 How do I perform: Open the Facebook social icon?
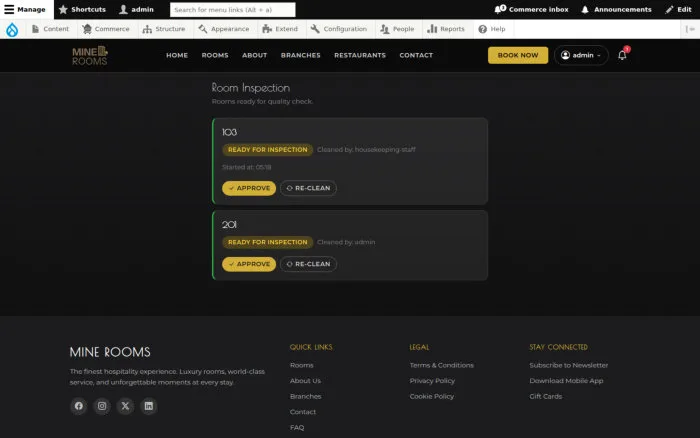pos(79,406)
